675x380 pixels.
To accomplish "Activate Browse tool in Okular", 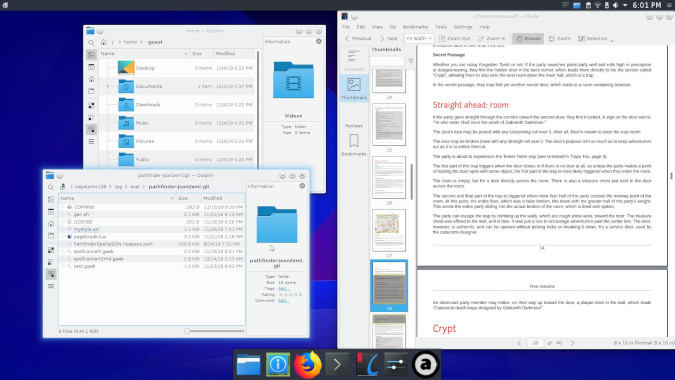I will (528, 38).
